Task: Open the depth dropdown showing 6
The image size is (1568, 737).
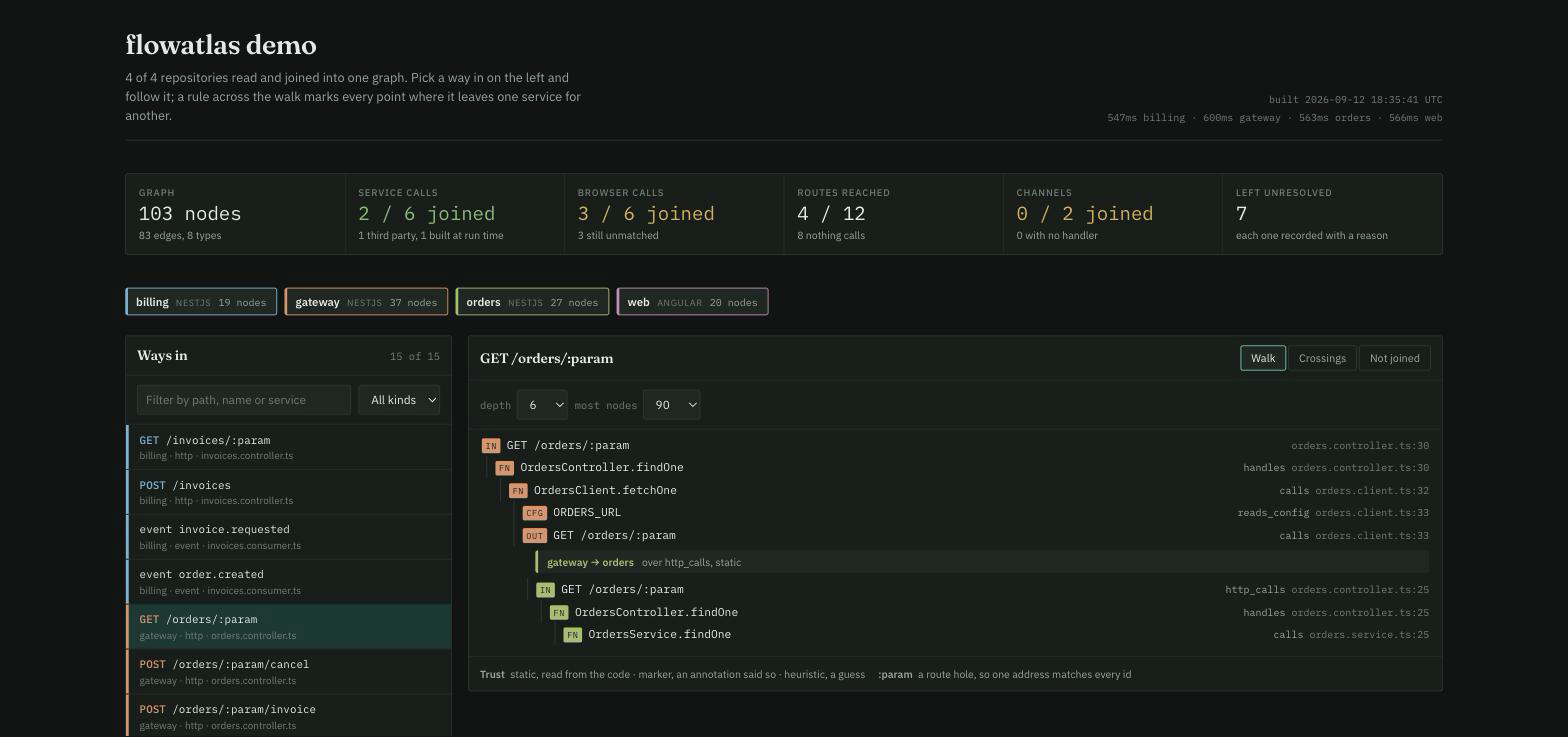Action: 542,405
